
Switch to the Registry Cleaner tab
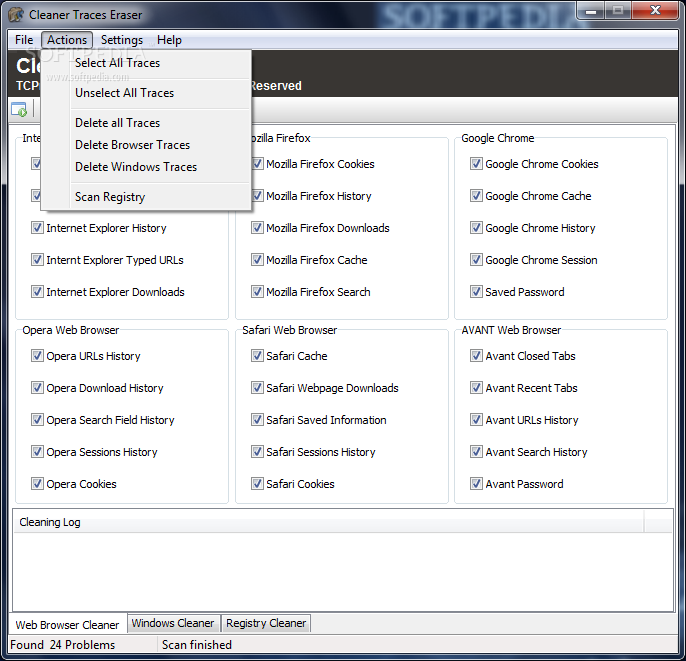(266, 623)
